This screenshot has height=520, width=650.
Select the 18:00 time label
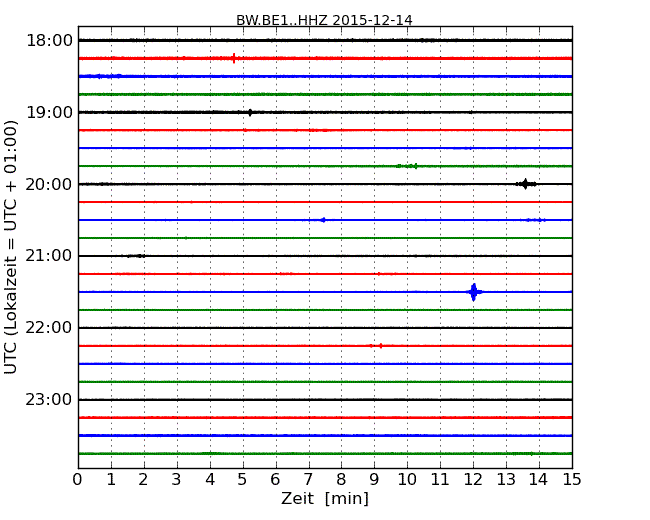click(49, 41)
